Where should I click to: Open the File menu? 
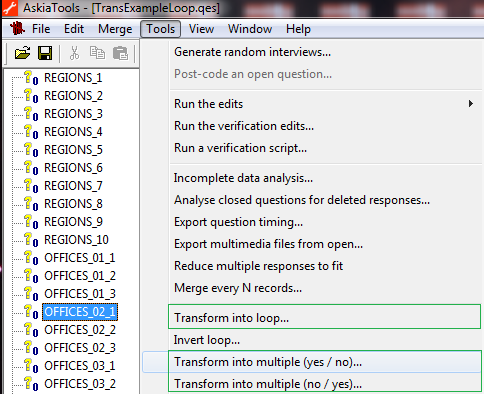click(41, 29)
